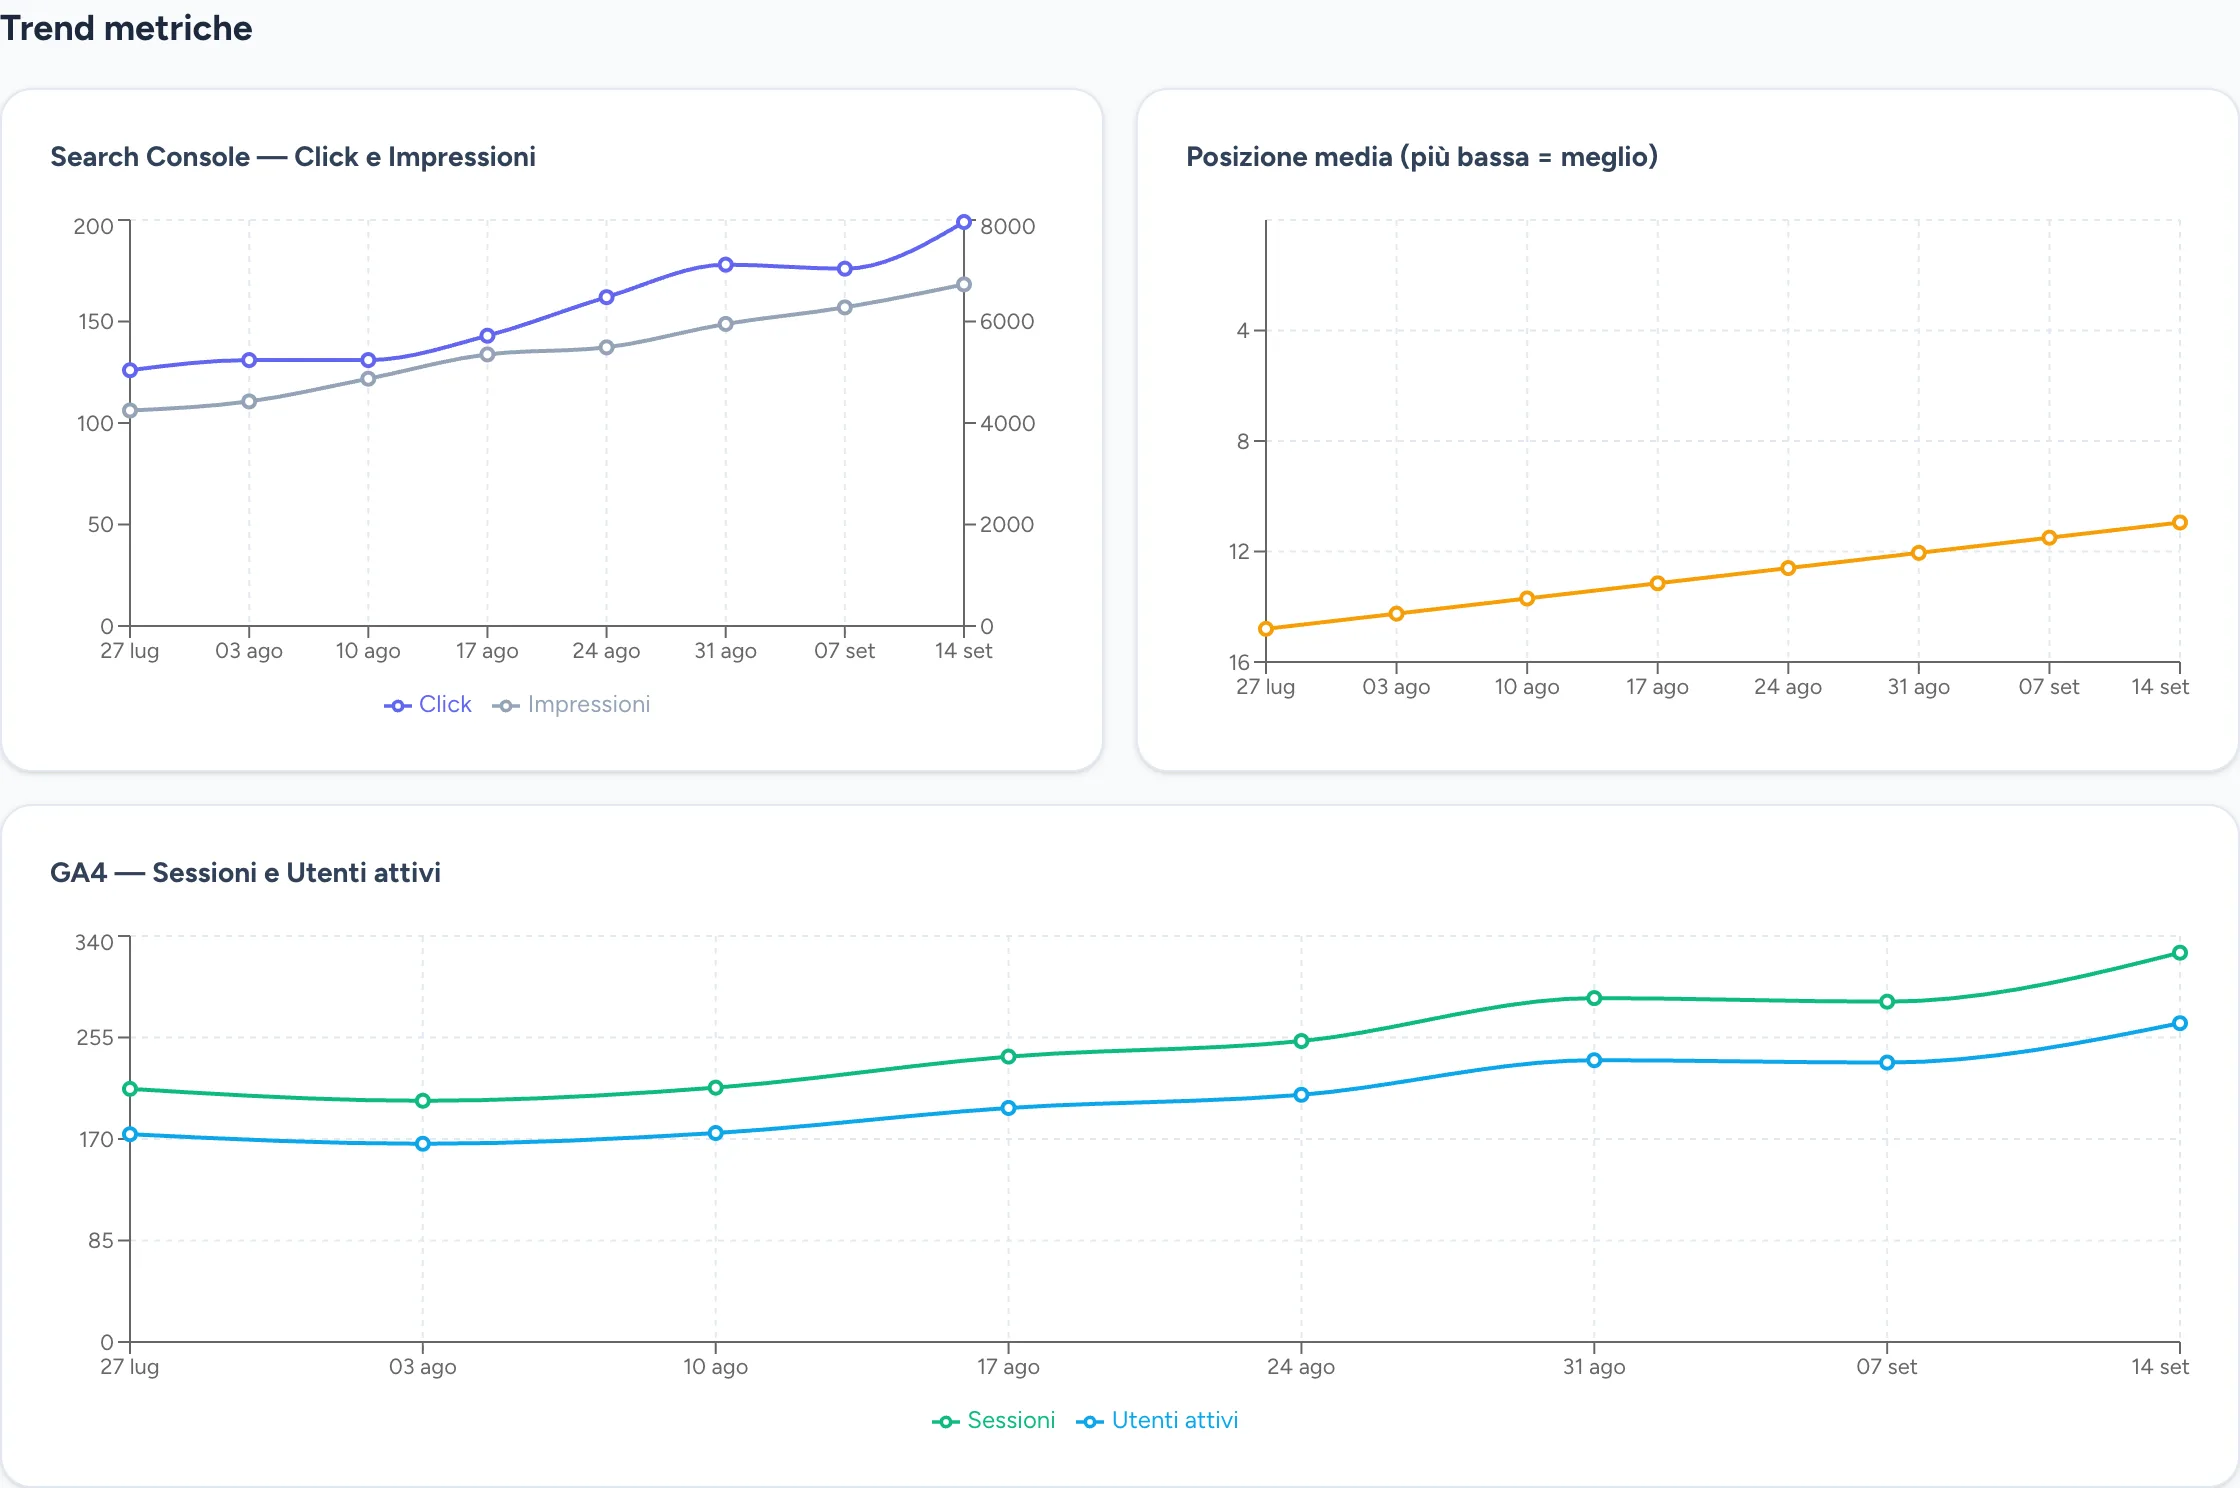The image size is (2240, 1488).
Task: Click 'Posizione media (più bassa = meglio)' title
Action: pyautogui.click(x=1422, y=157)
